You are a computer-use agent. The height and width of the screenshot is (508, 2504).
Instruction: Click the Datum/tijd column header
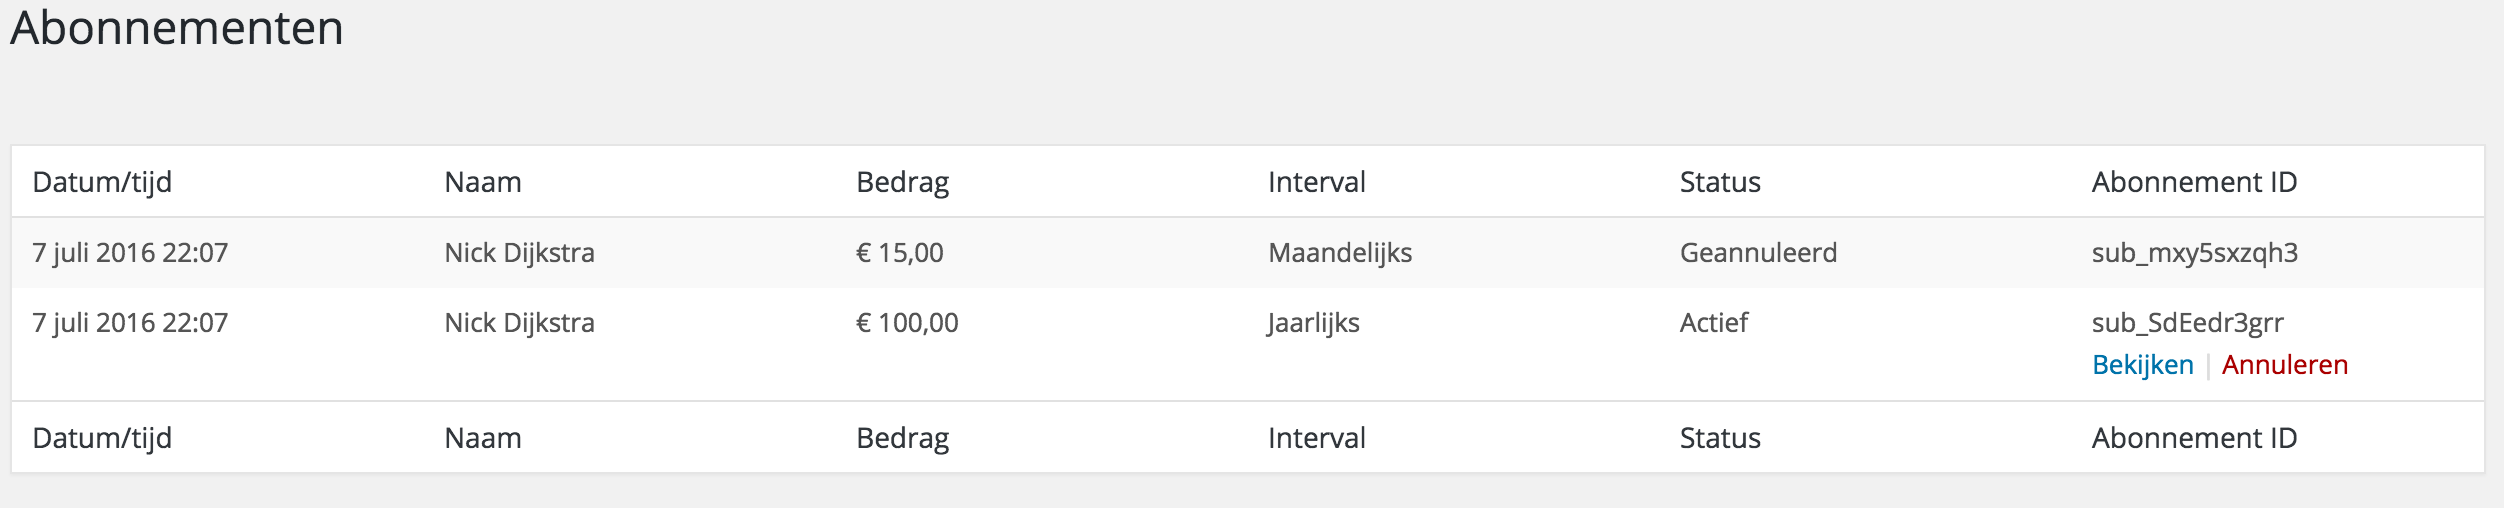click(x=102, y=182)
